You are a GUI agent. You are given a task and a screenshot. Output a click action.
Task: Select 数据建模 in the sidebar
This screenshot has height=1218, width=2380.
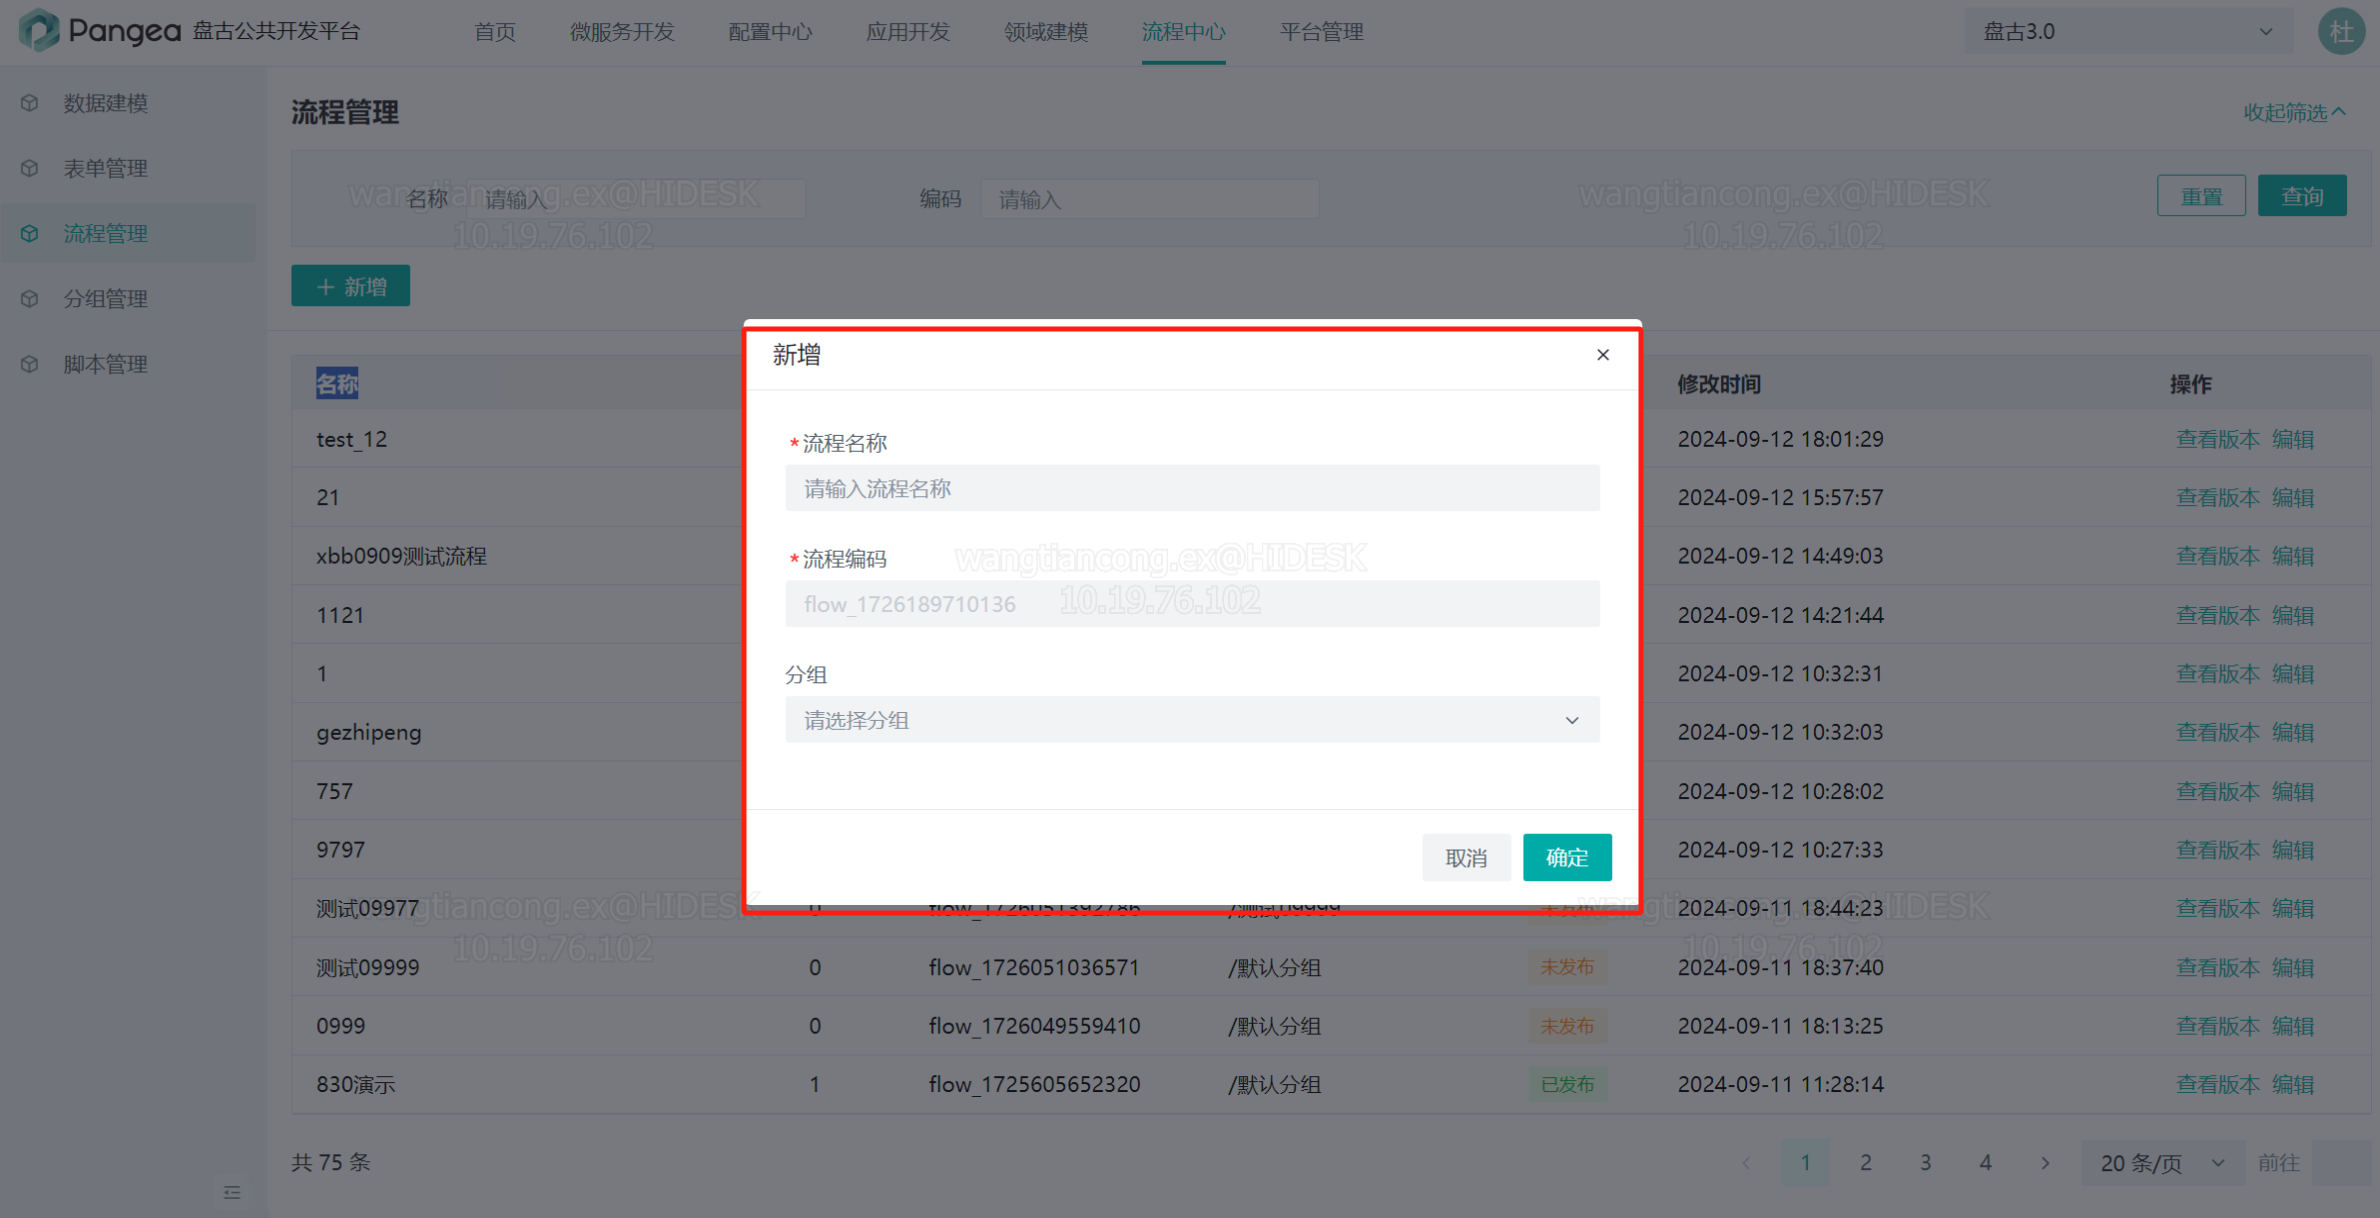(106, 103)
